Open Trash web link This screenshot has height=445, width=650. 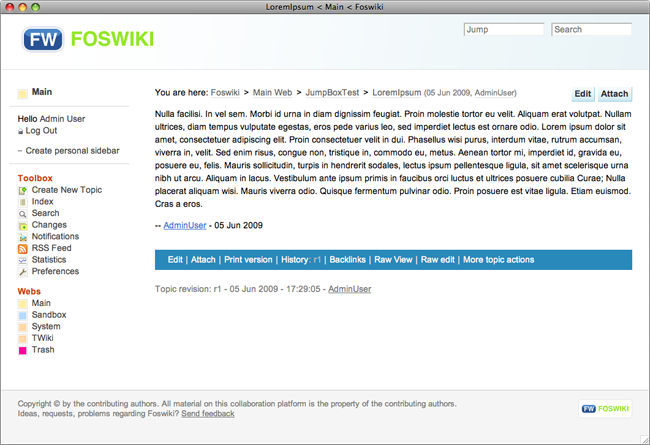tap(43, 350)
